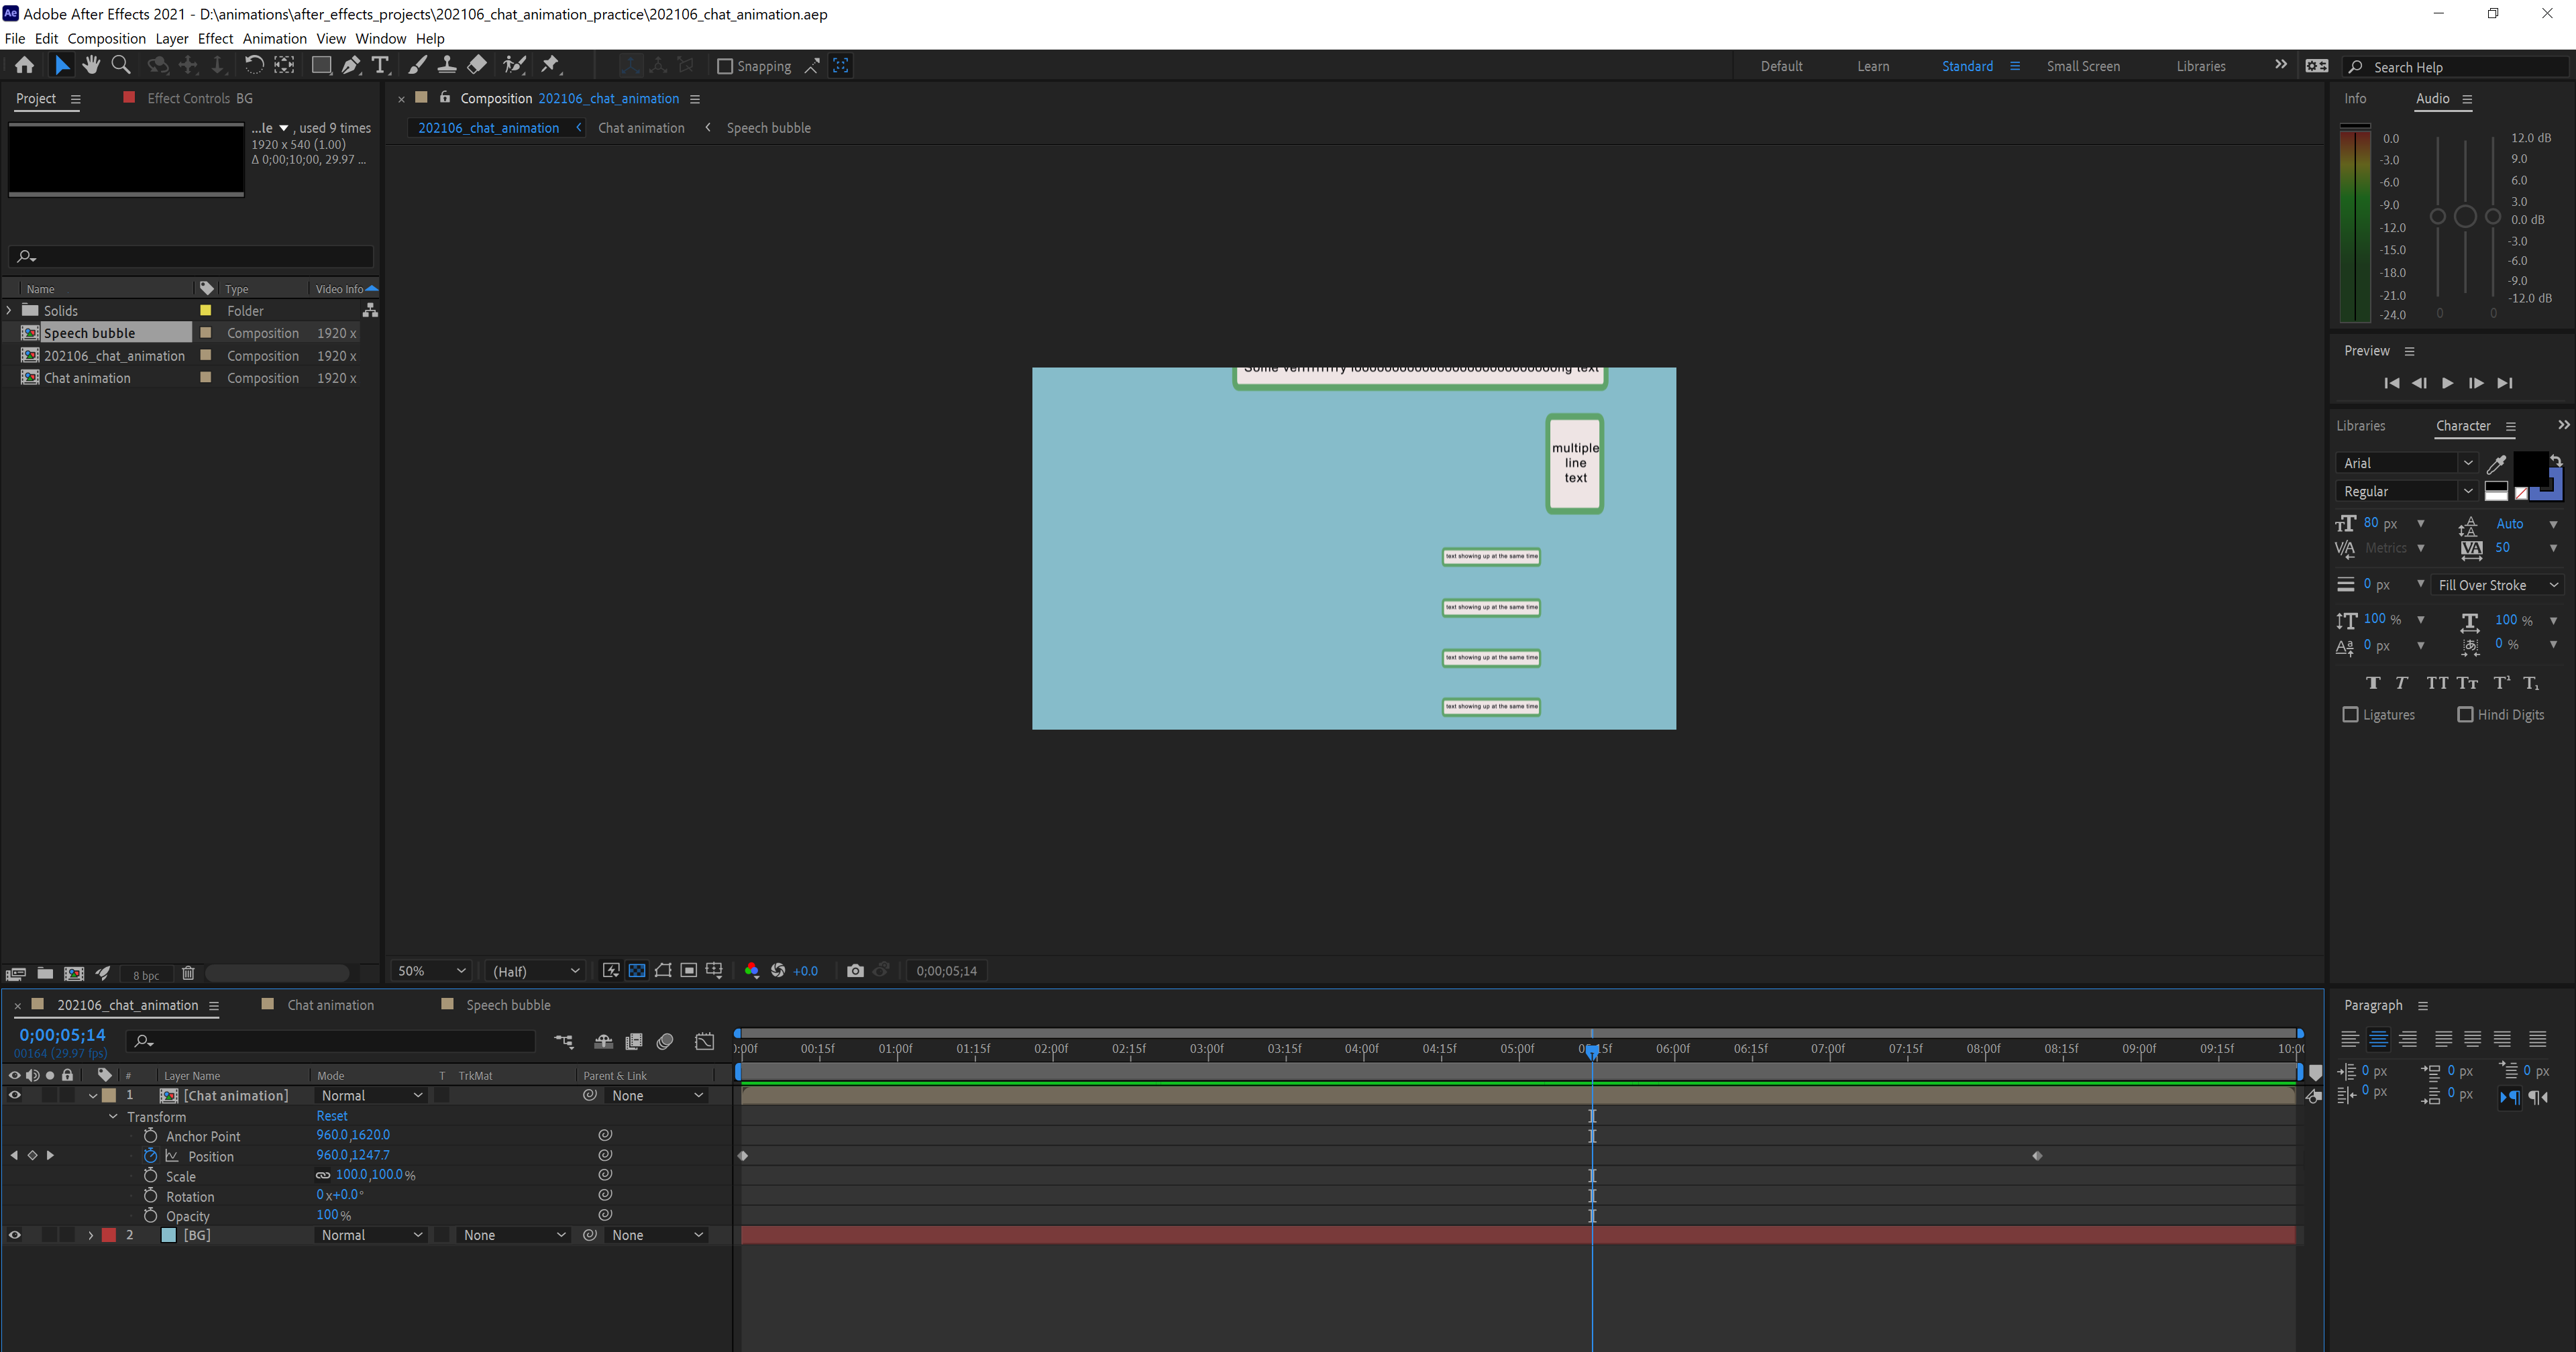Toggle the Opacity stopwatch
The width and height of the screenshot is (2576, 1352).
tap(150, 1215)
